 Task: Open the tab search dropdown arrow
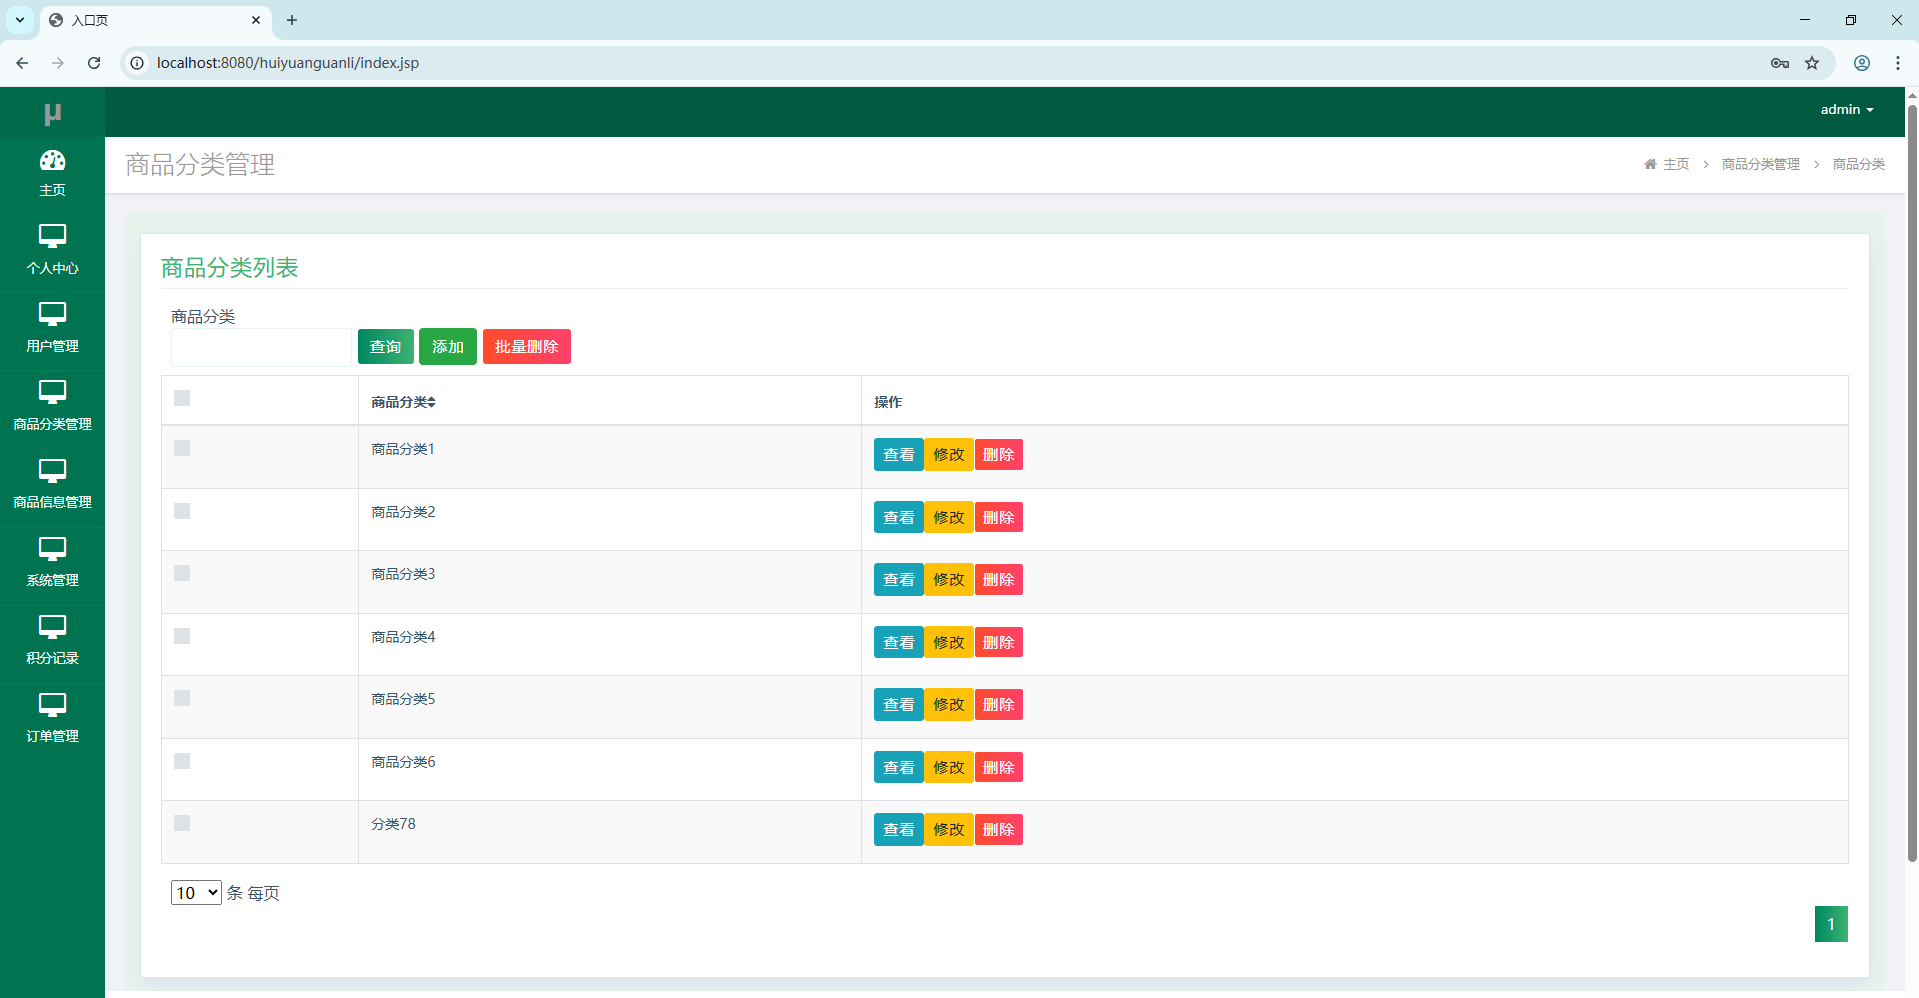pos(20,20)
